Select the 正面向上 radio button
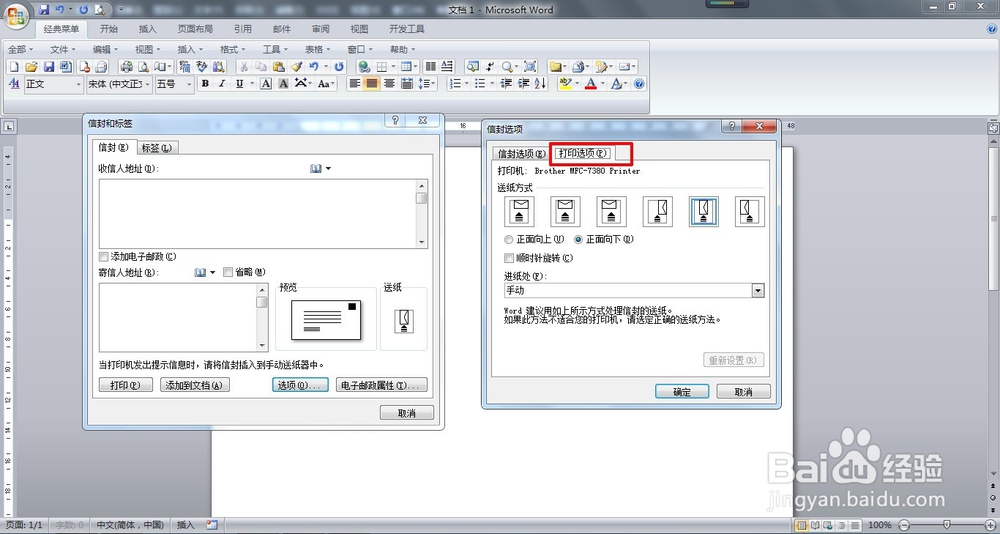 pos(508,240)
